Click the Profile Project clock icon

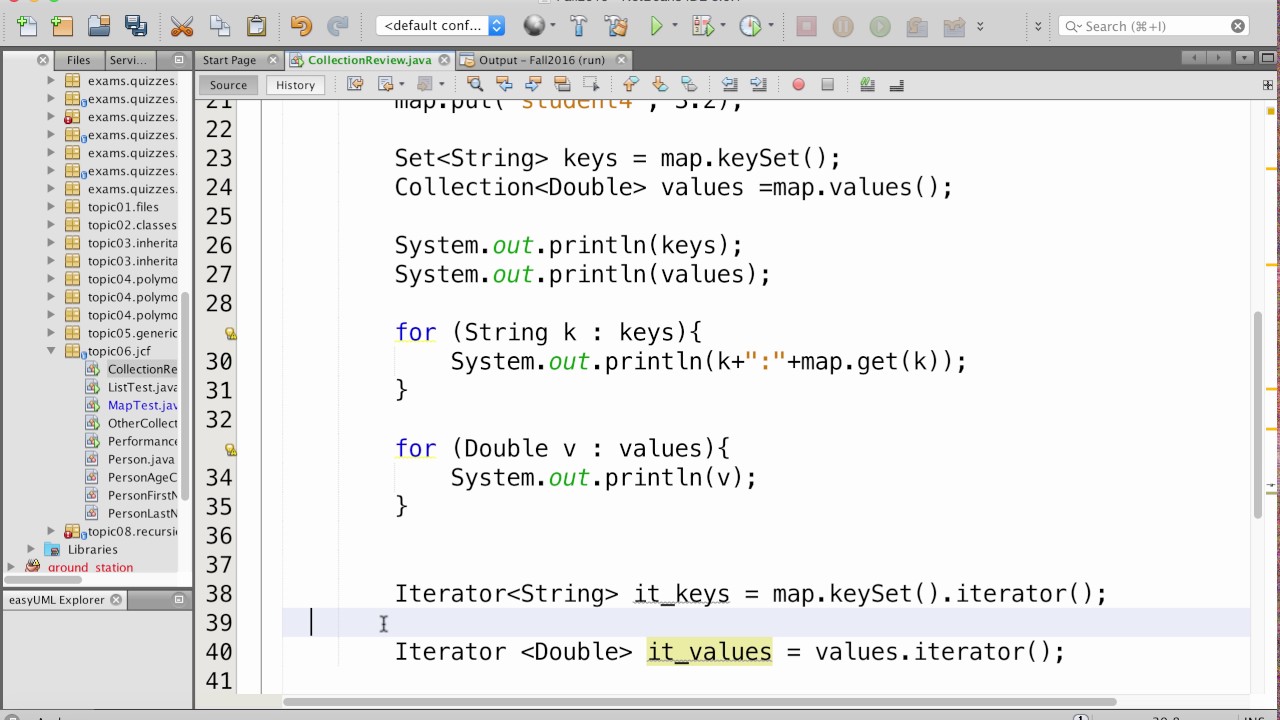click(750, 26)
